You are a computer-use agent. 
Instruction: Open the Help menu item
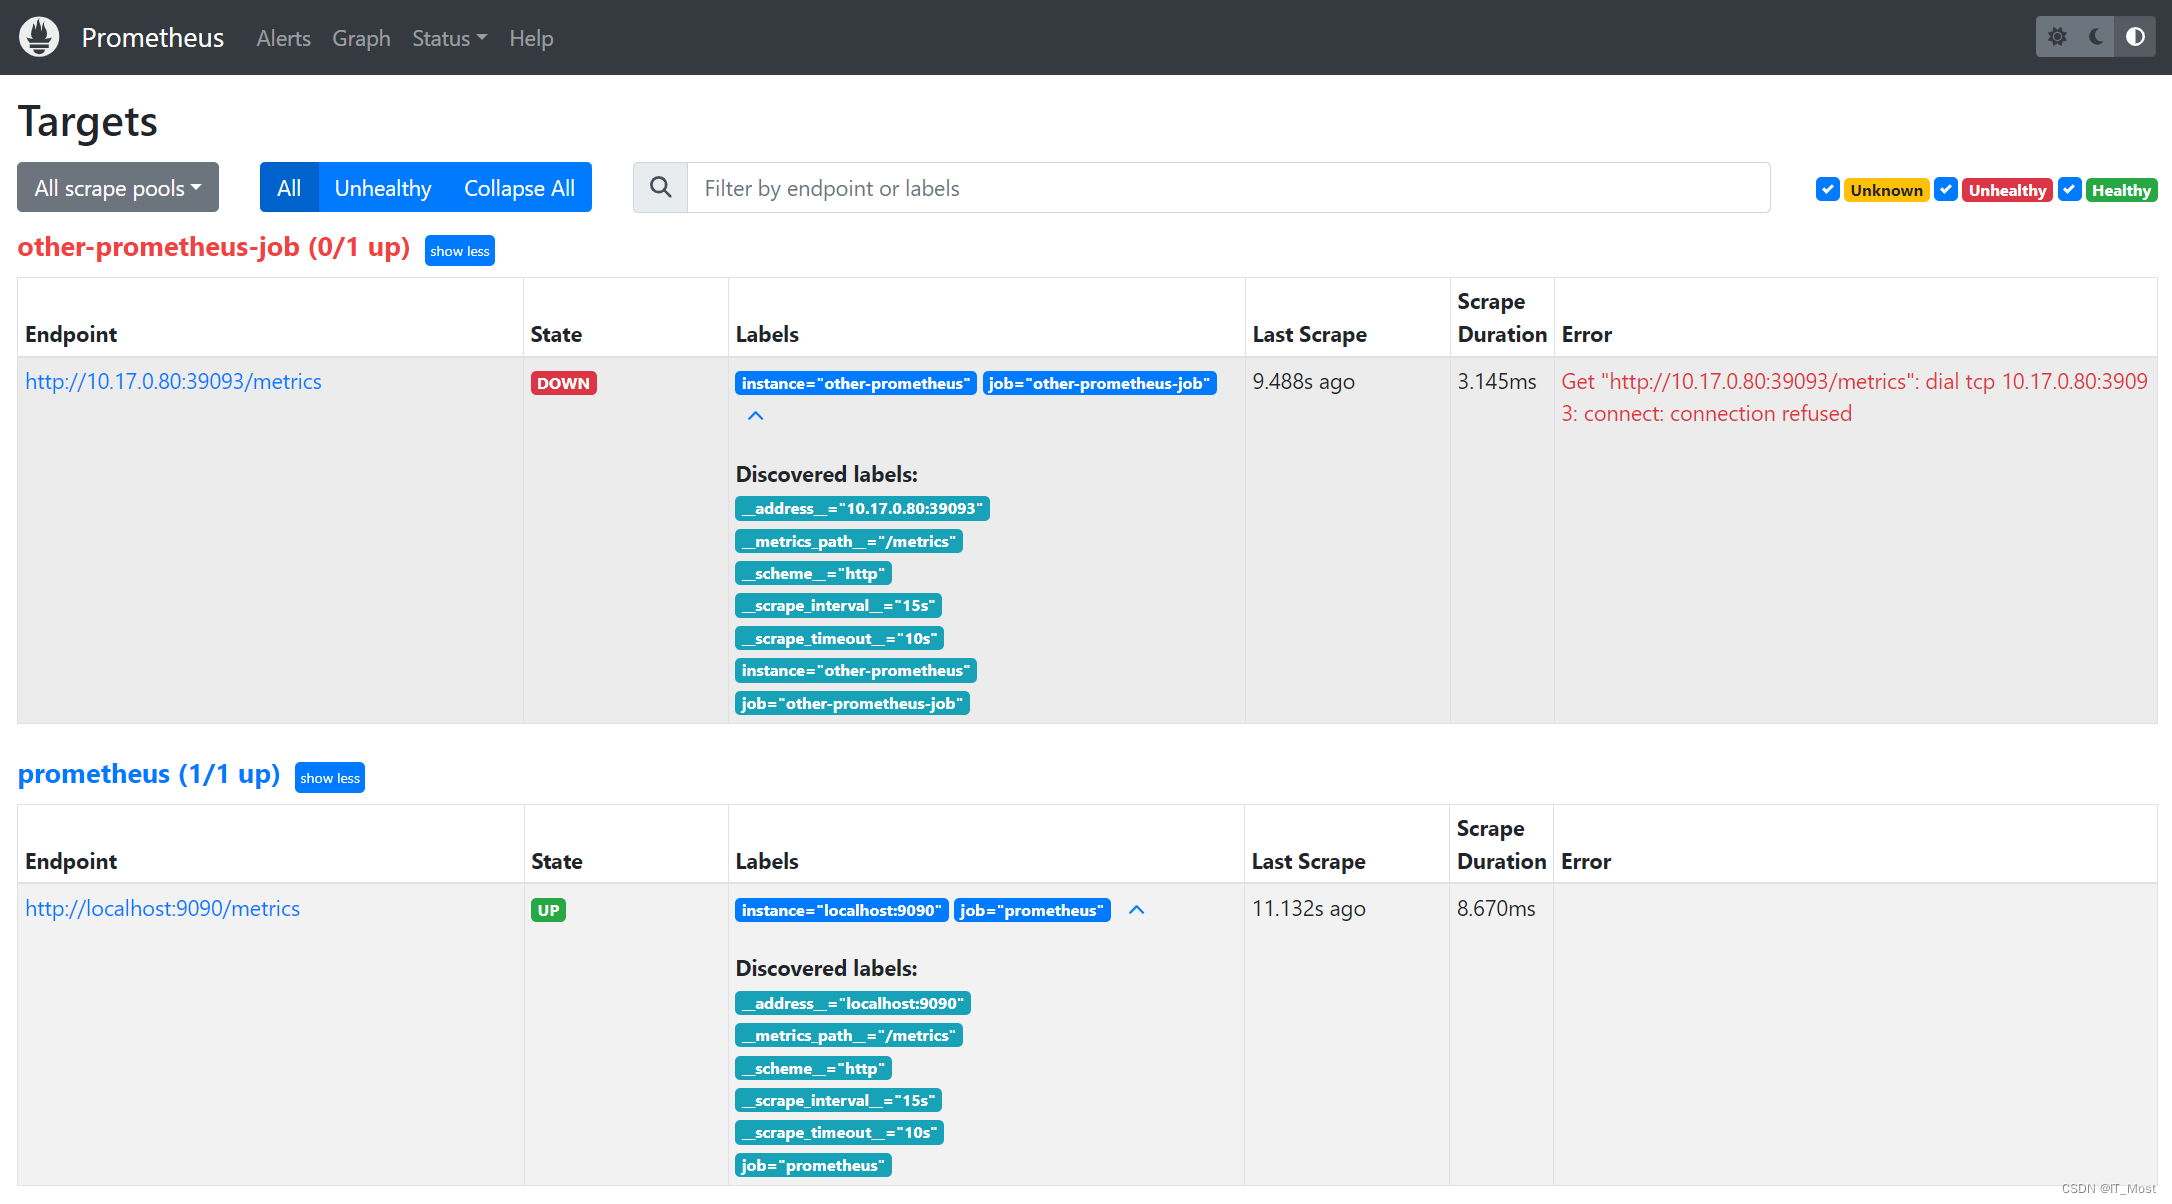click(x=531, y=38)
